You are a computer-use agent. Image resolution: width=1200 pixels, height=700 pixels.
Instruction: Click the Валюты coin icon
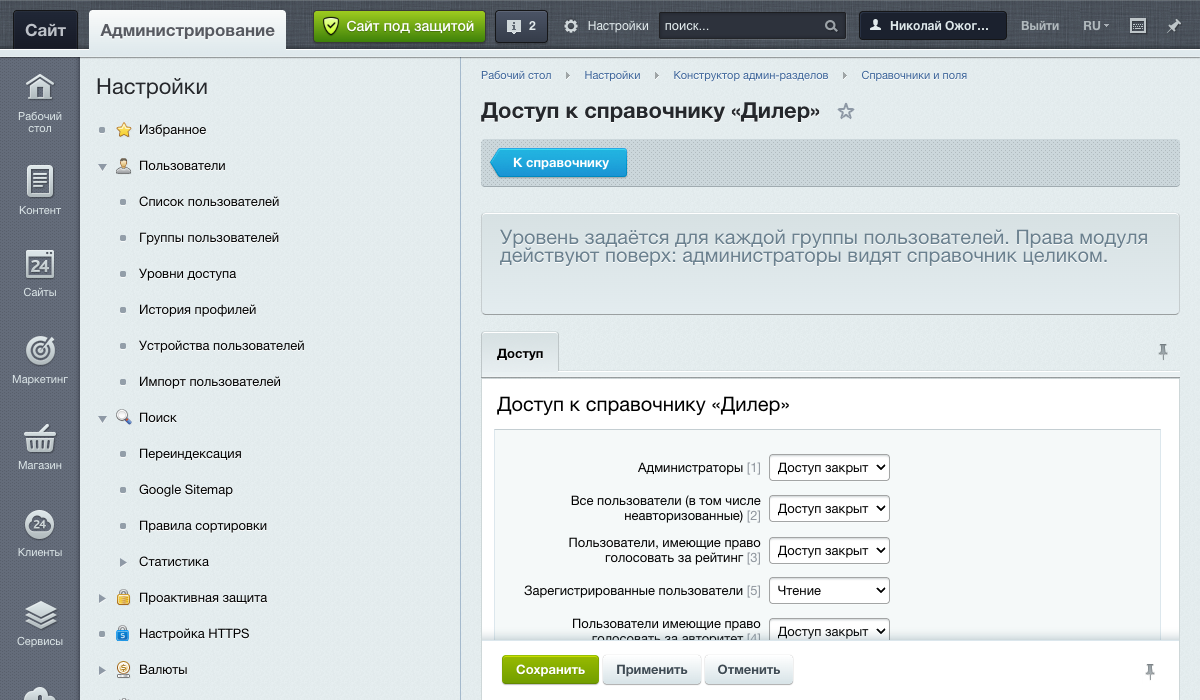pyautogui.click(x=124, y=670)
